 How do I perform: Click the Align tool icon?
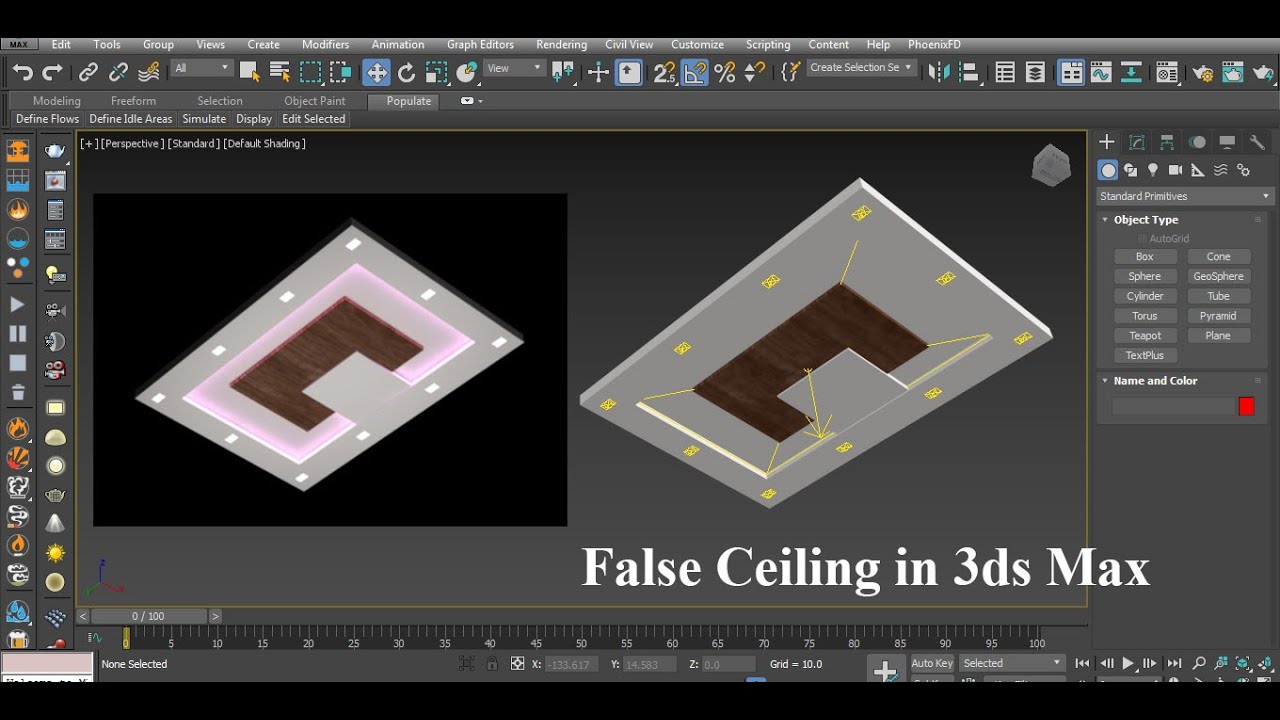968,72
